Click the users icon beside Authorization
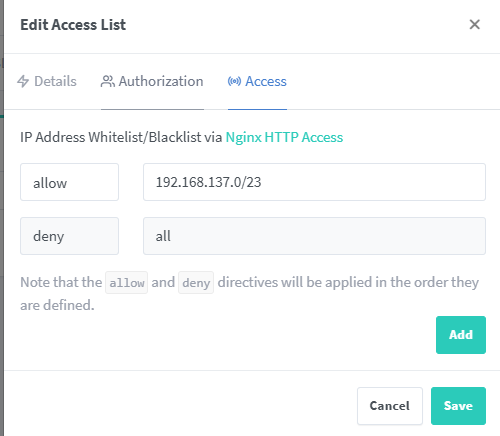Screen dimensions: 500x436 (x=108, y=81)
